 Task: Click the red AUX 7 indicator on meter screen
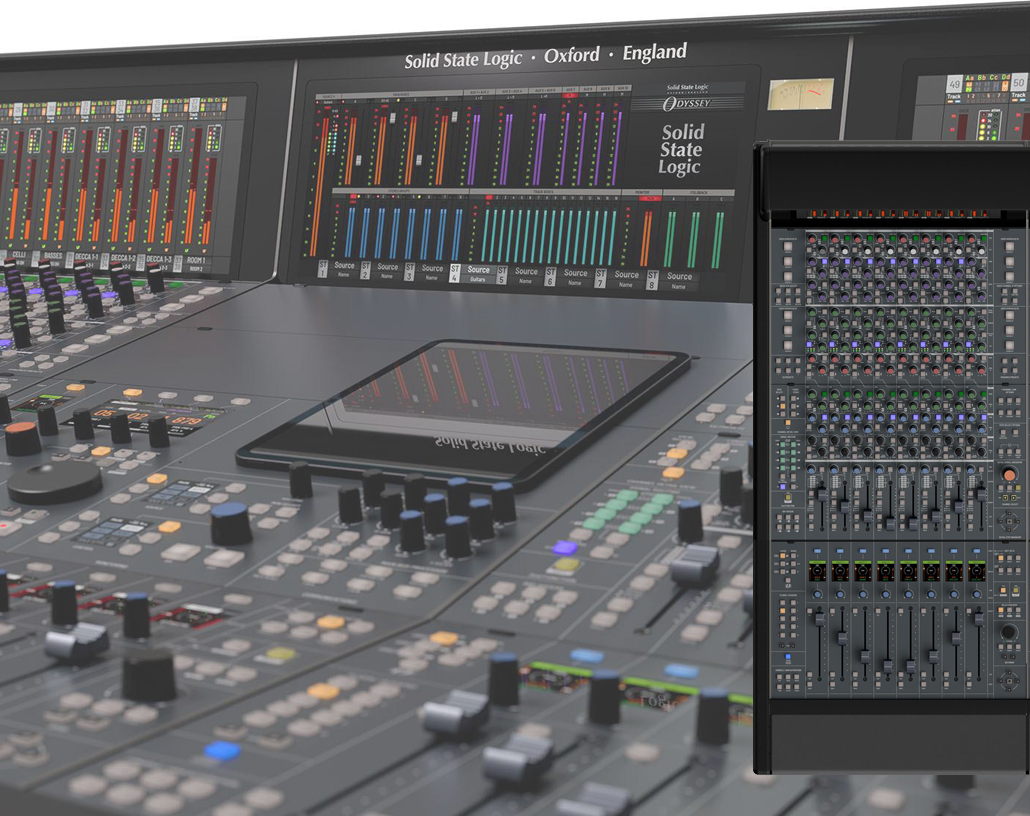point(570,95)
